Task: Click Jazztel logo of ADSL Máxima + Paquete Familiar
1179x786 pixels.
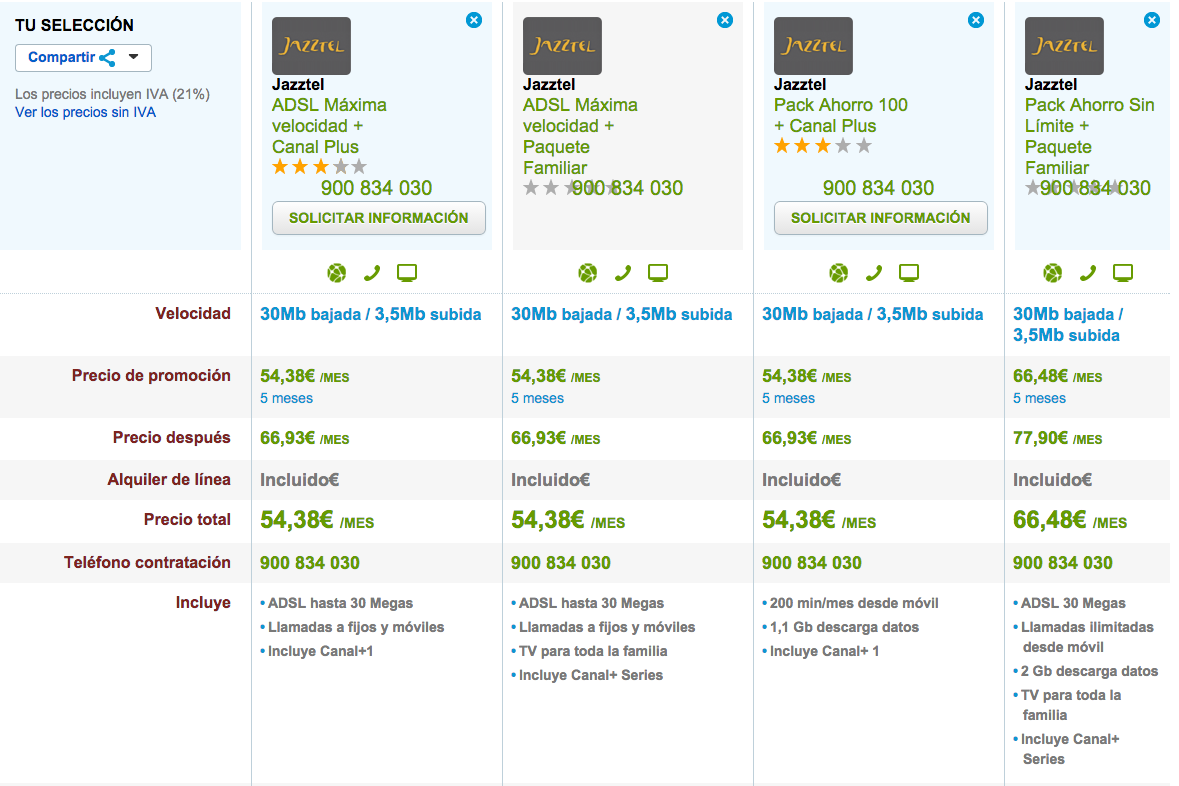Action: [562, 46]
